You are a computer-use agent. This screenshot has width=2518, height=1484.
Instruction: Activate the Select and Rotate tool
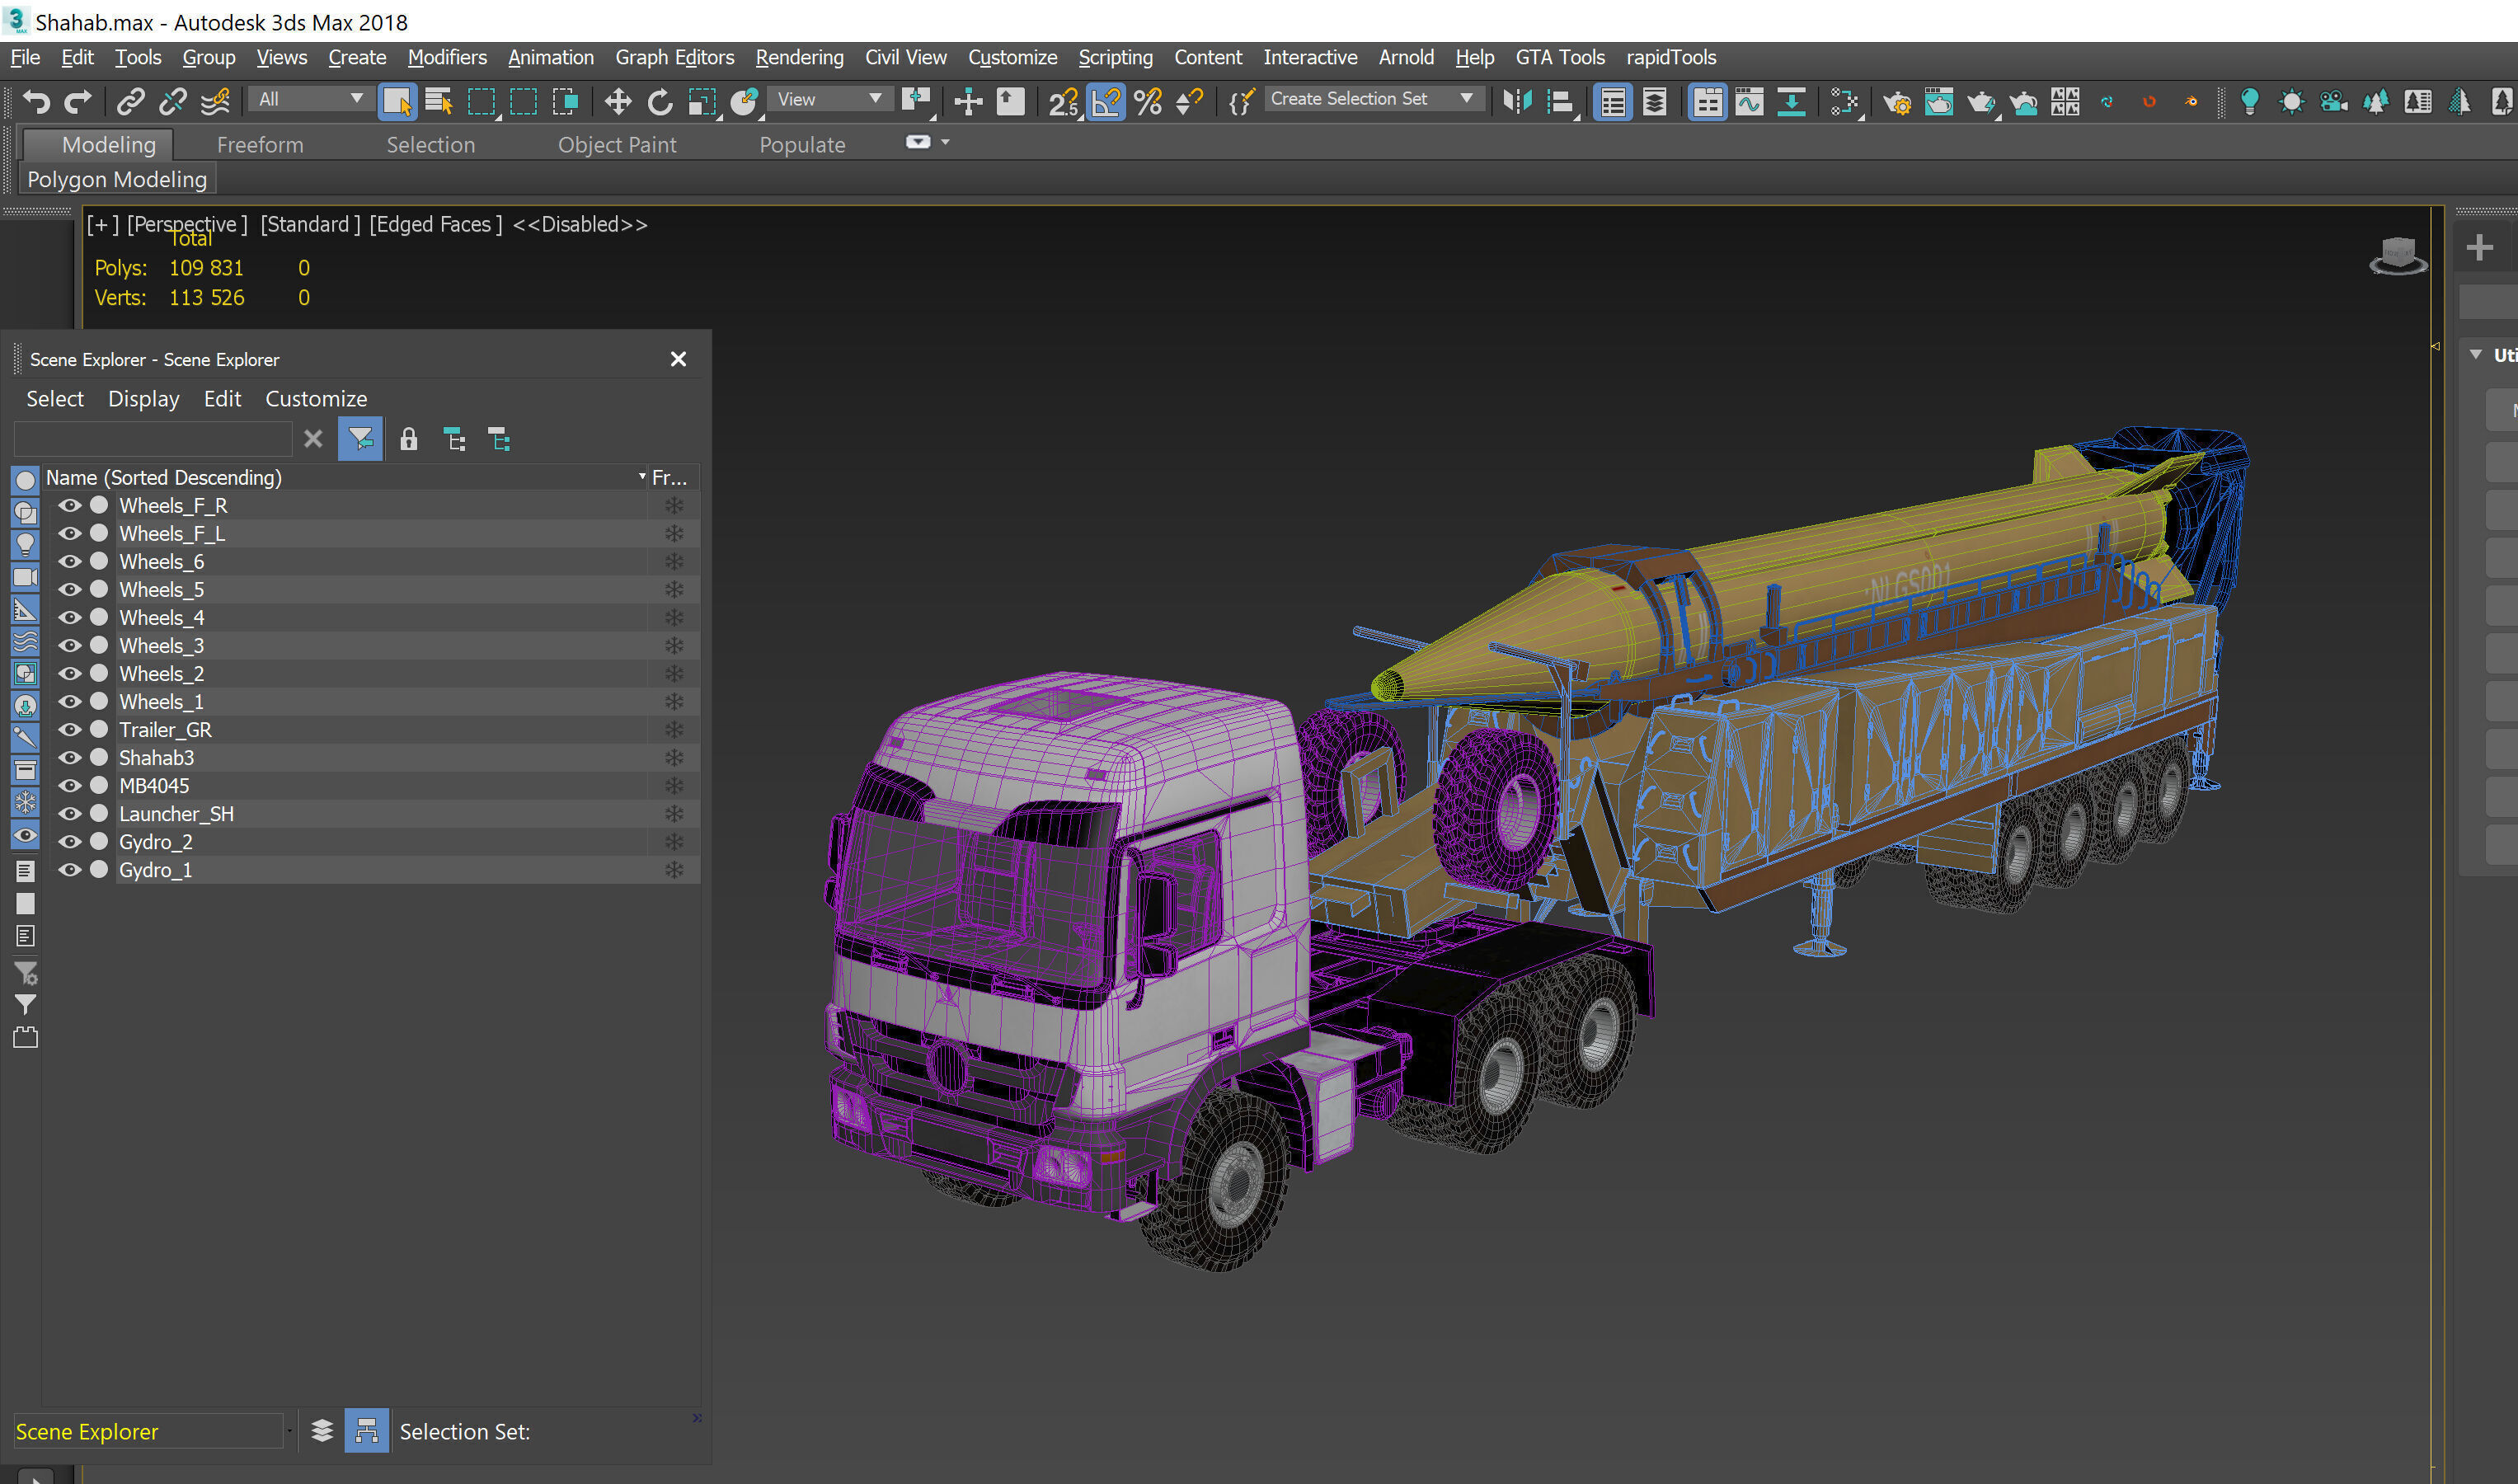(660, 101)
